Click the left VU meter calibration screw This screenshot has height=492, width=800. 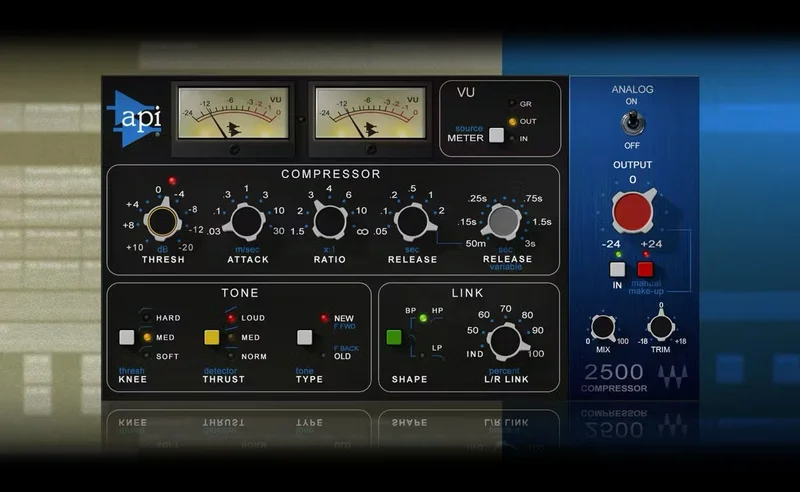[234, 149]
